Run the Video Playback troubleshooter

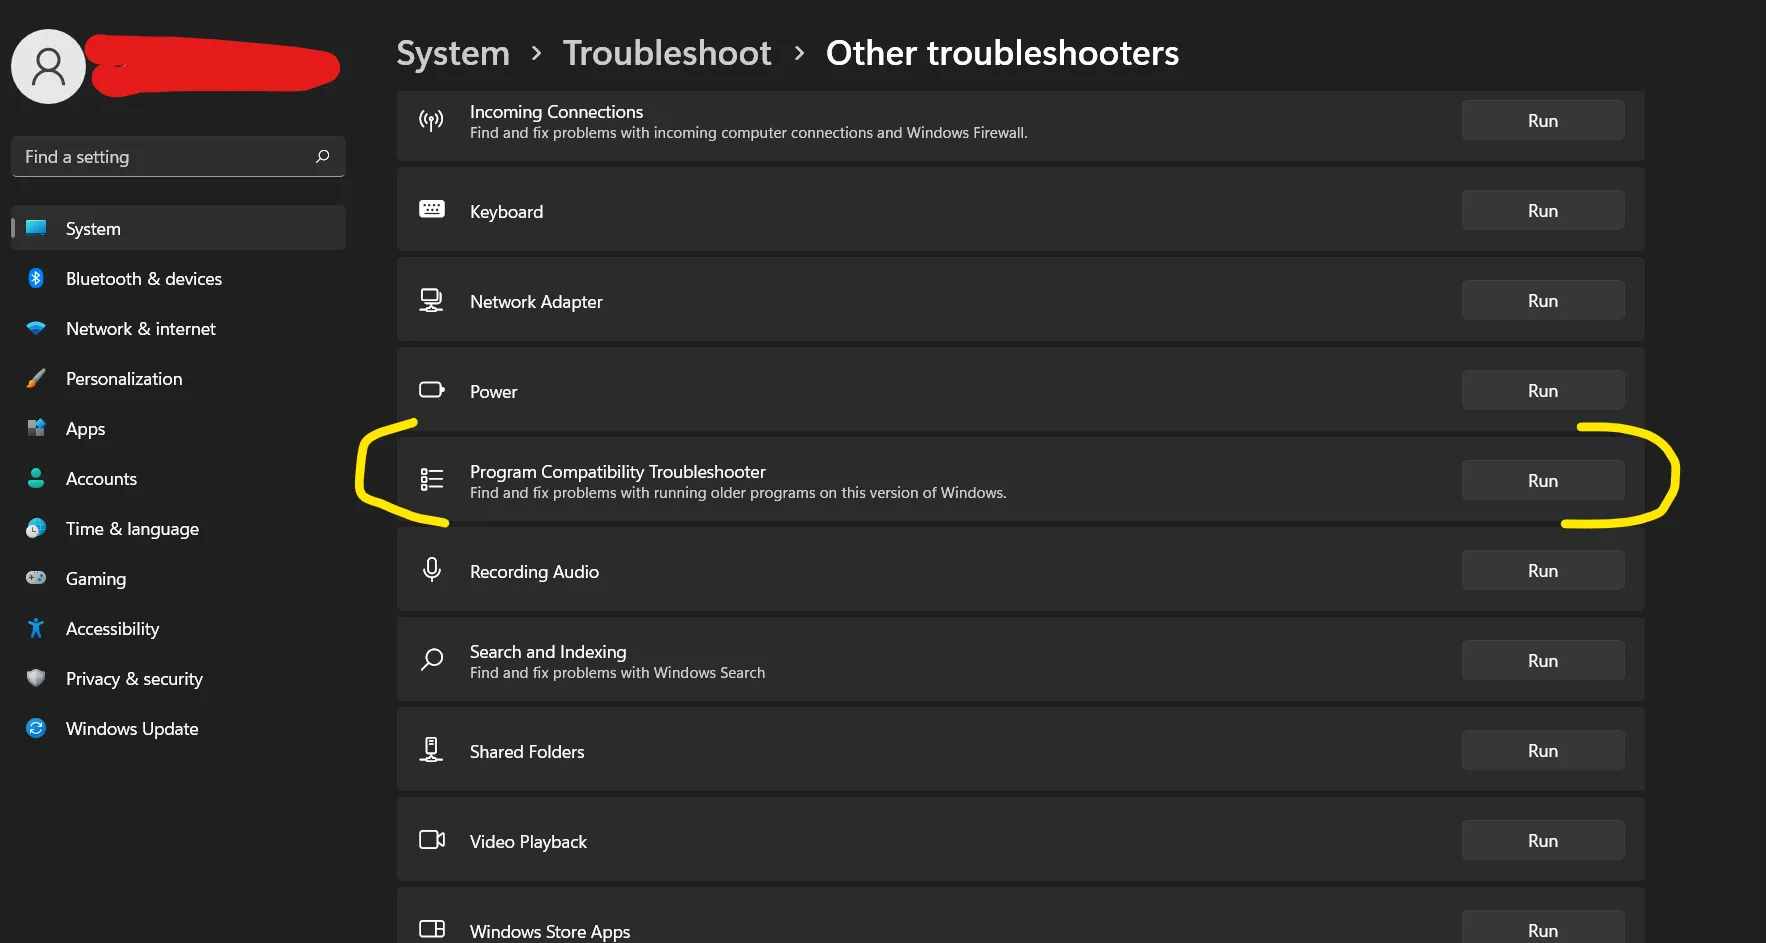[x=1543, y=841]
